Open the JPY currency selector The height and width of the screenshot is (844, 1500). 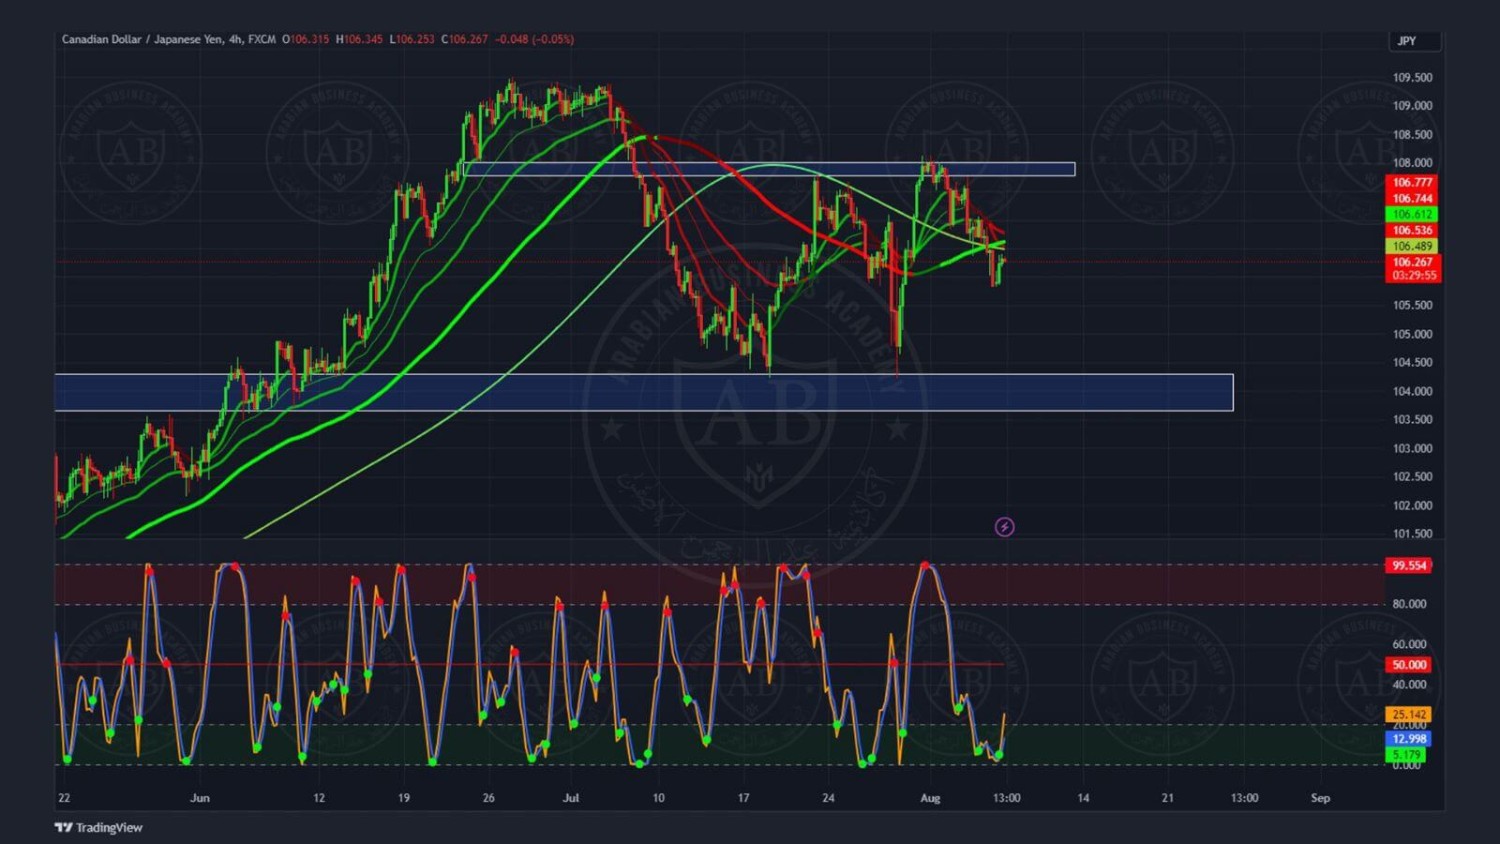1413,41
